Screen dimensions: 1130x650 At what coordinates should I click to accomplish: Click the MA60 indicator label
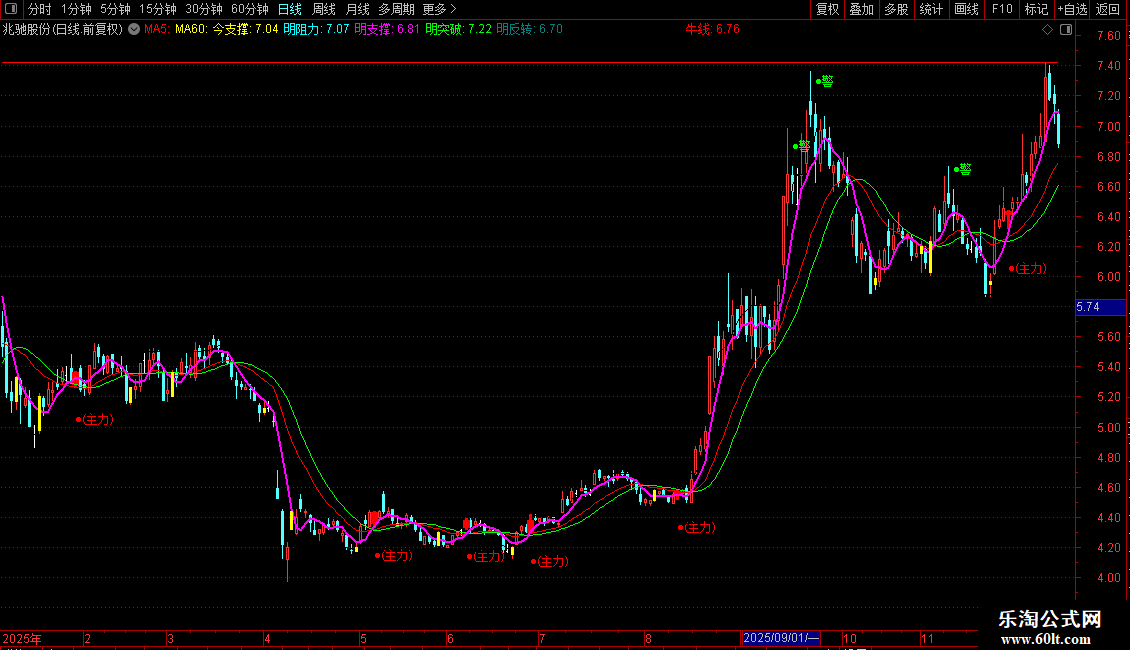(190, 30)
